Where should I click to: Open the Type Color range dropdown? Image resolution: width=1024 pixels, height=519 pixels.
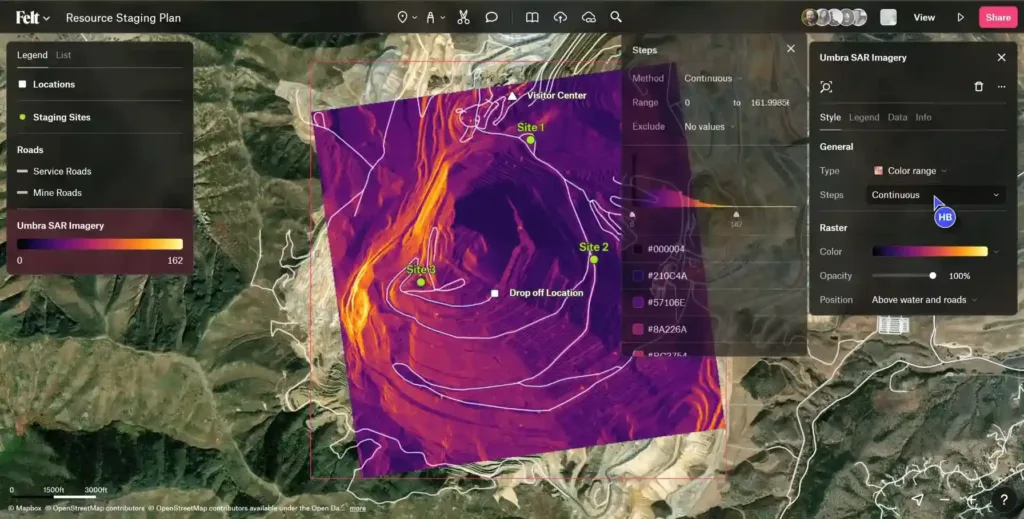pyautogui.click(x=910, y=170)
